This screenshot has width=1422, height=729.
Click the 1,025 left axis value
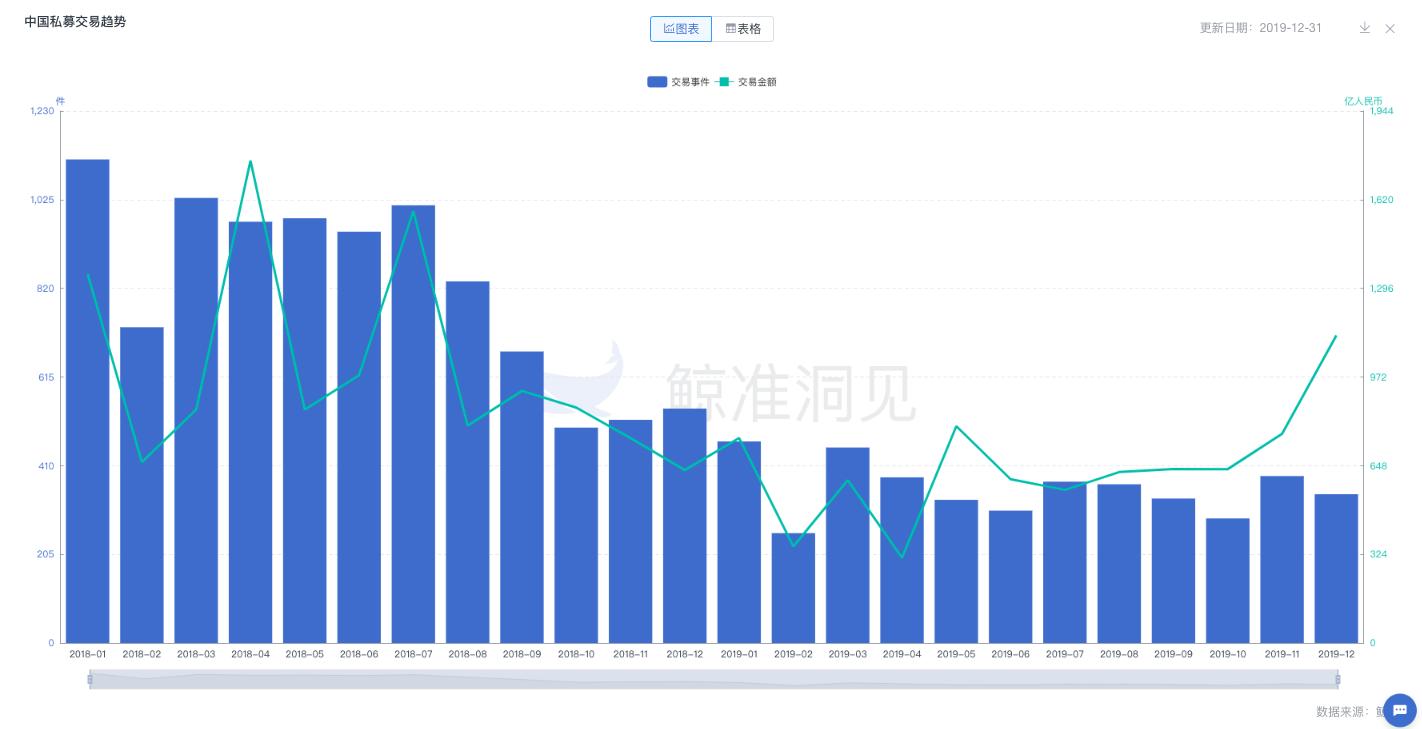point(43,200)
